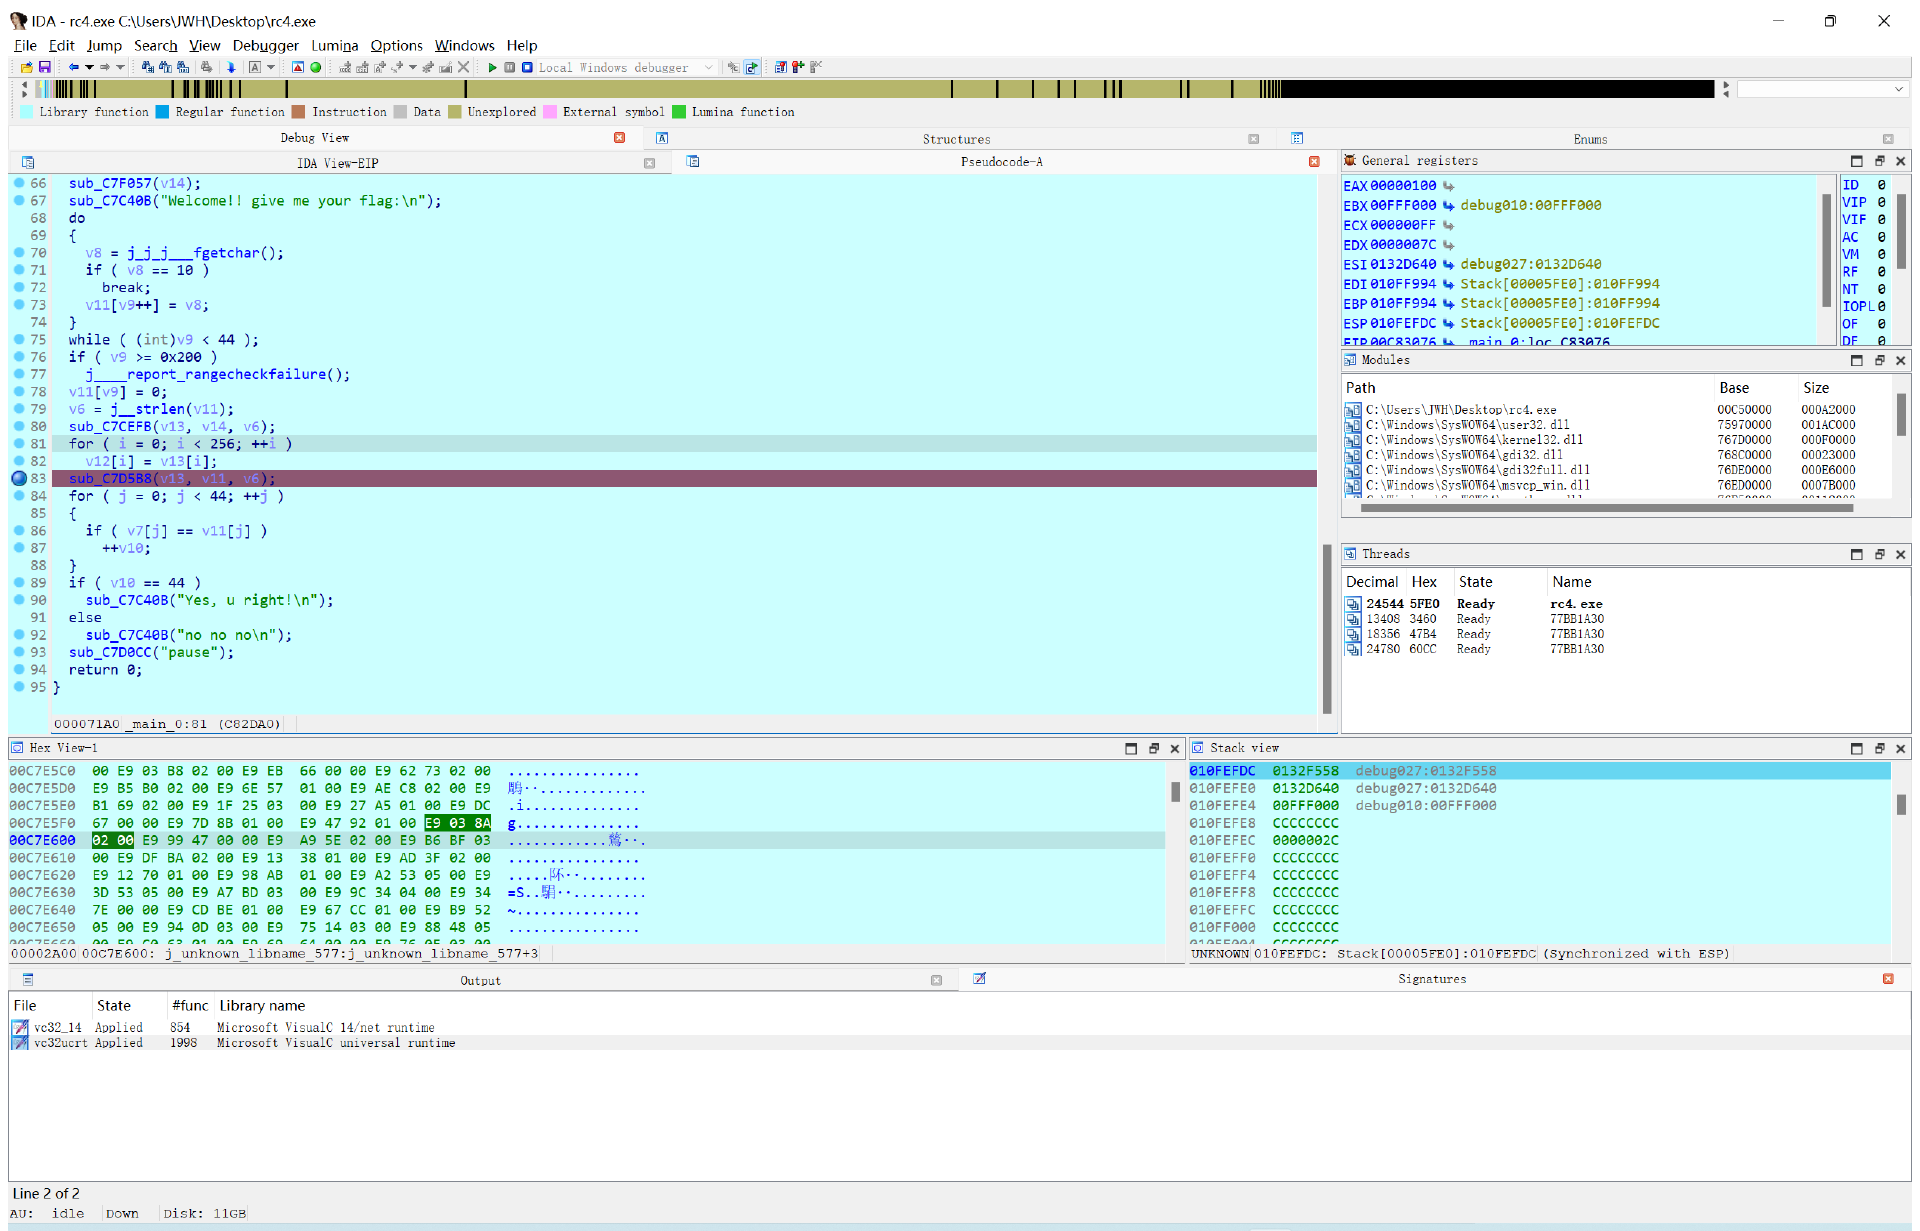
Task: Click the last icon on the debugger toolbar
Action: 816,67
